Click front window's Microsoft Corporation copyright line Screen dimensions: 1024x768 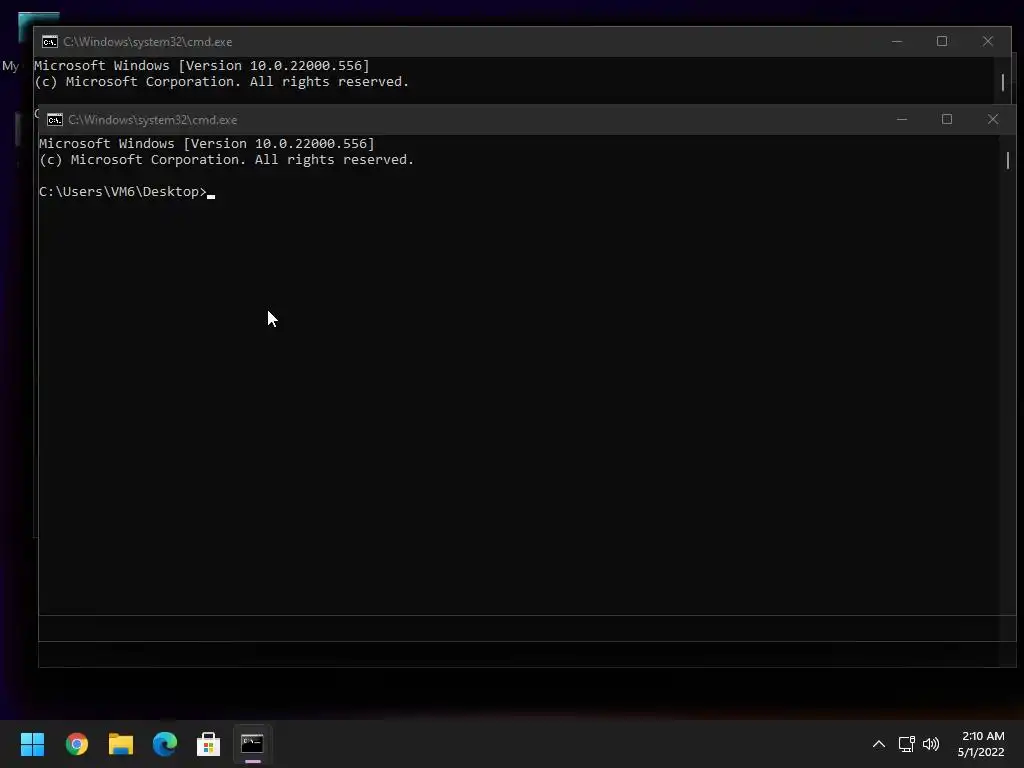tap(227, 160)
